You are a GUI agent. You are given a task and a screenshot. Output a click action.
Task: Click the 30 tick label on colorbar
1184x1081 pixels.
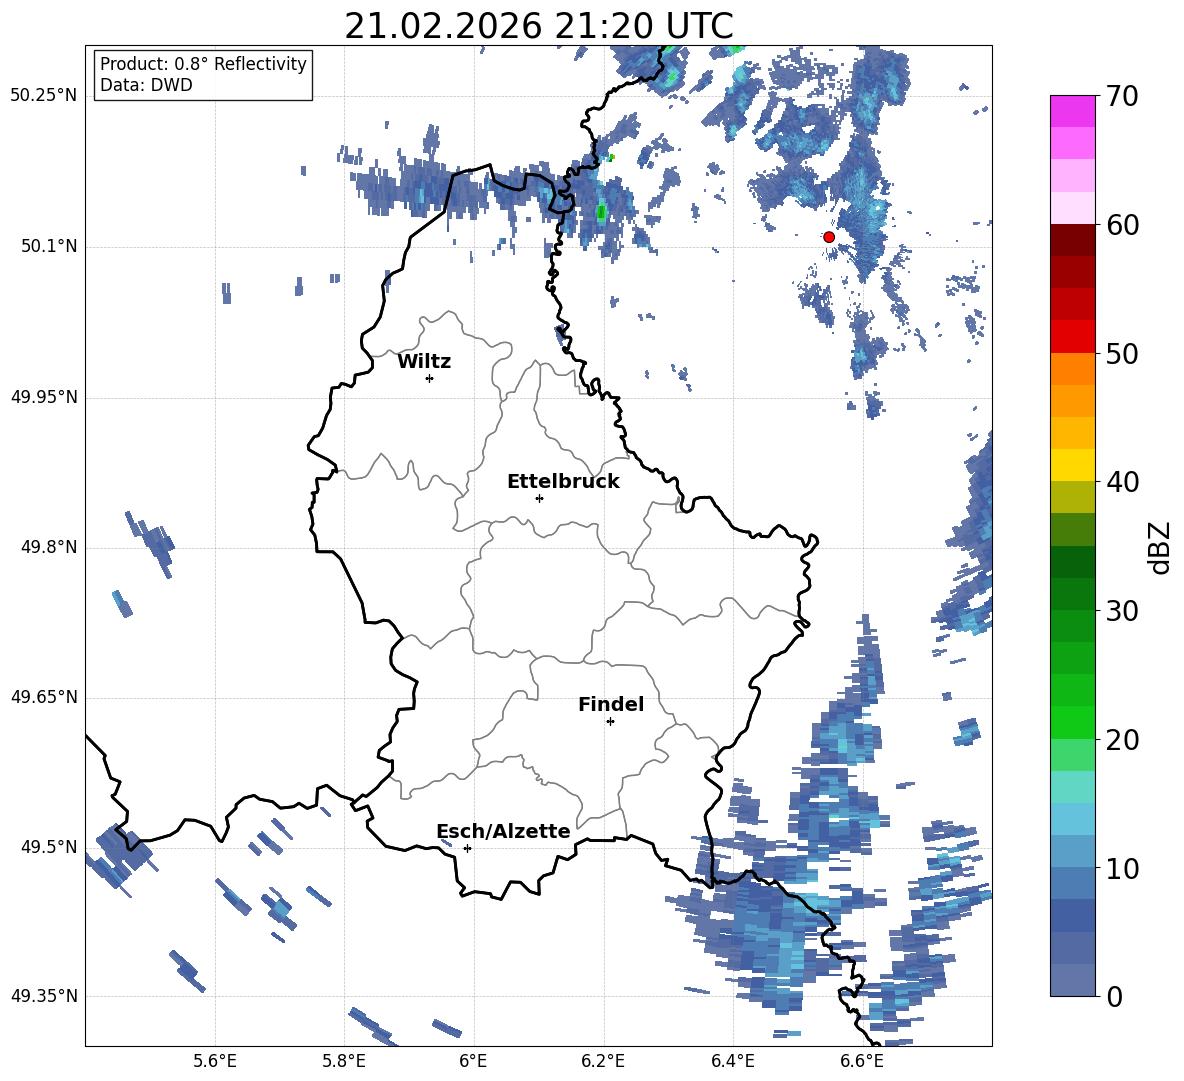[1122, 611]
